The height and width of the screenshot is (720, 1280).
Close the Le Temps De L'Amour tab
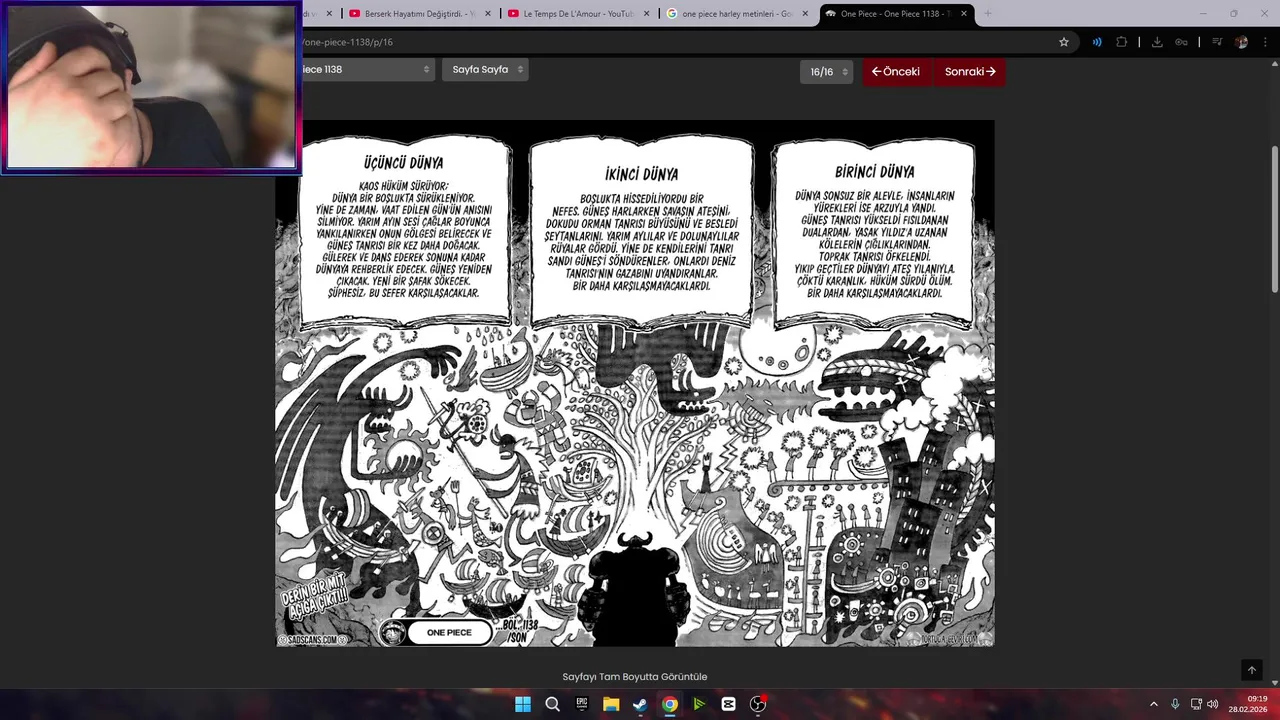(646, 14)
